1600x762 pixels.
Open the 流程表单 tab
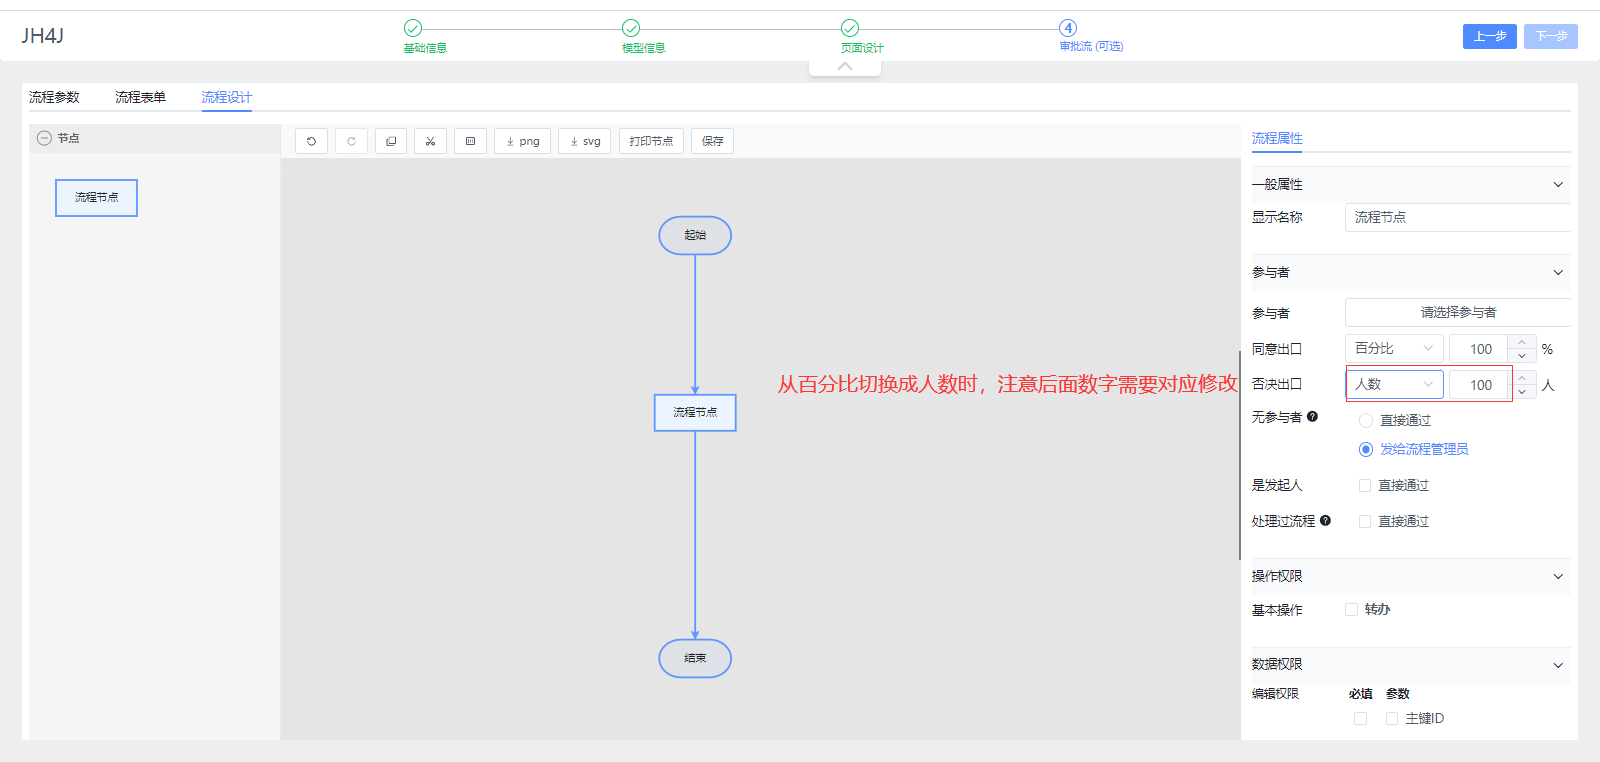[x=140, y=97]
